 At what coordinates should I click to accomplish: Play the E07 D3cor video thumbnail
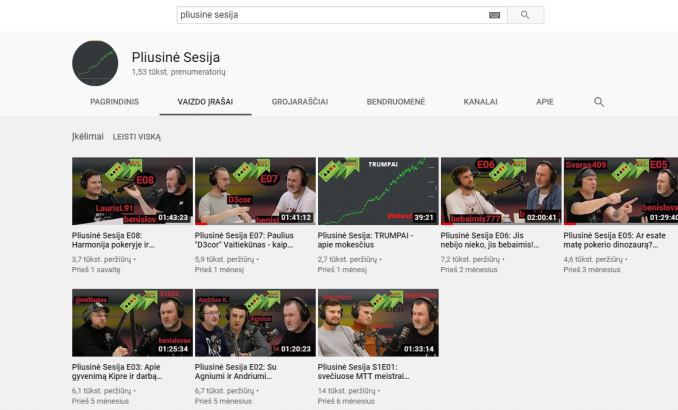(255, 191)
